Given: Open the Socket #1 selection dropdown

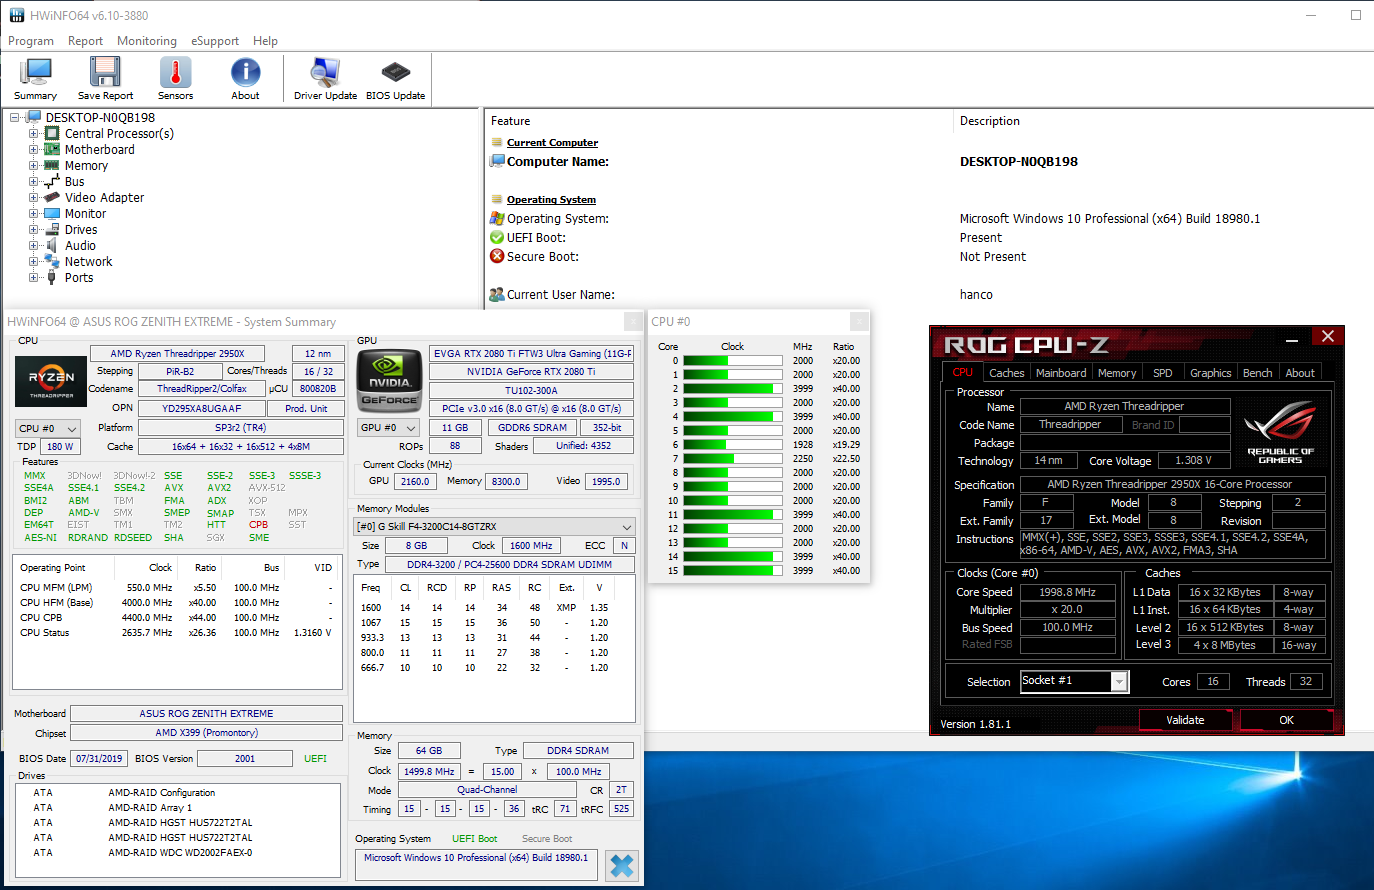Looking at the screenshot, I should coord(1074,681).
